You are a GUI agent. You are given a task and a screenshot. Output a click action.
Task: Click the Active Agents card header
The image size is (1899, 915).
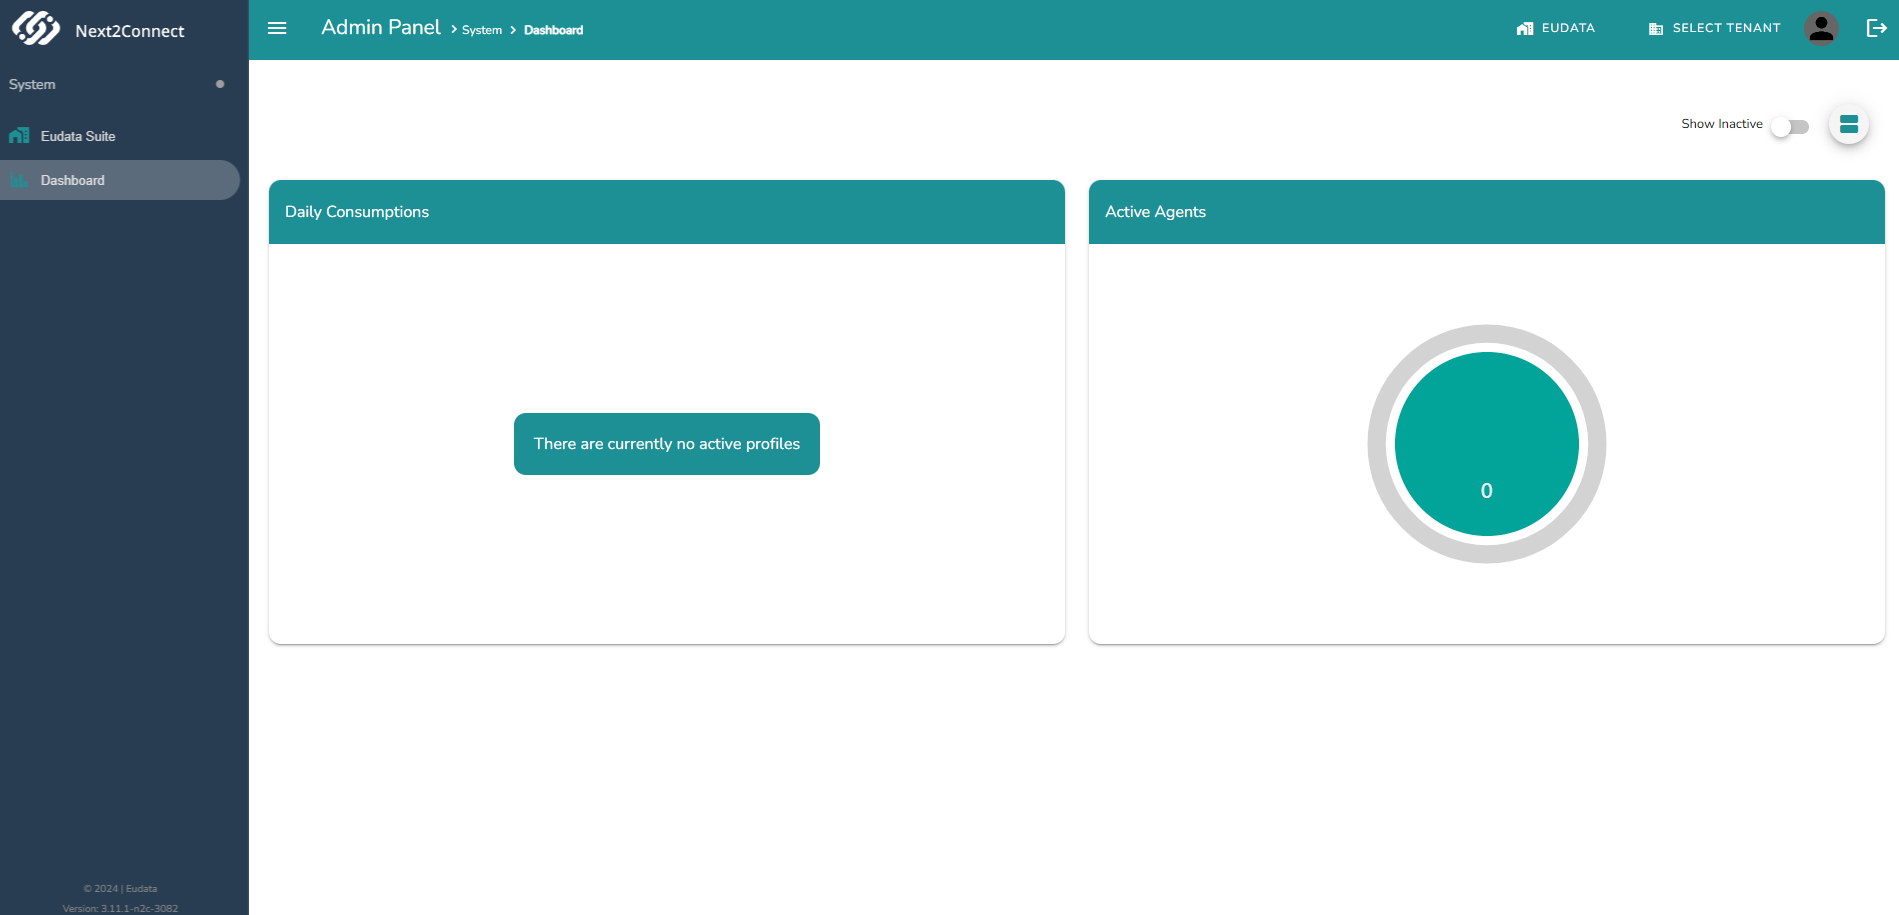[1486, 212]
